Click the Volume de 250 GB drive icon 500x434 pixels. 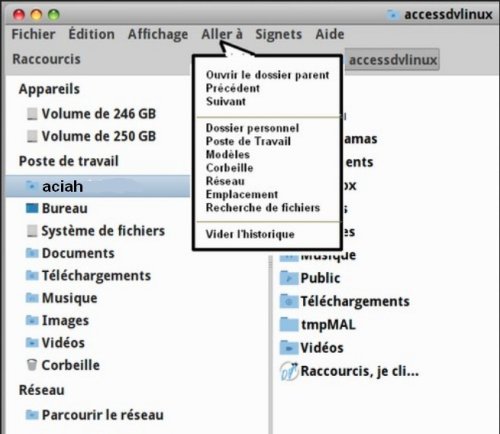click(x=32, y=136)
